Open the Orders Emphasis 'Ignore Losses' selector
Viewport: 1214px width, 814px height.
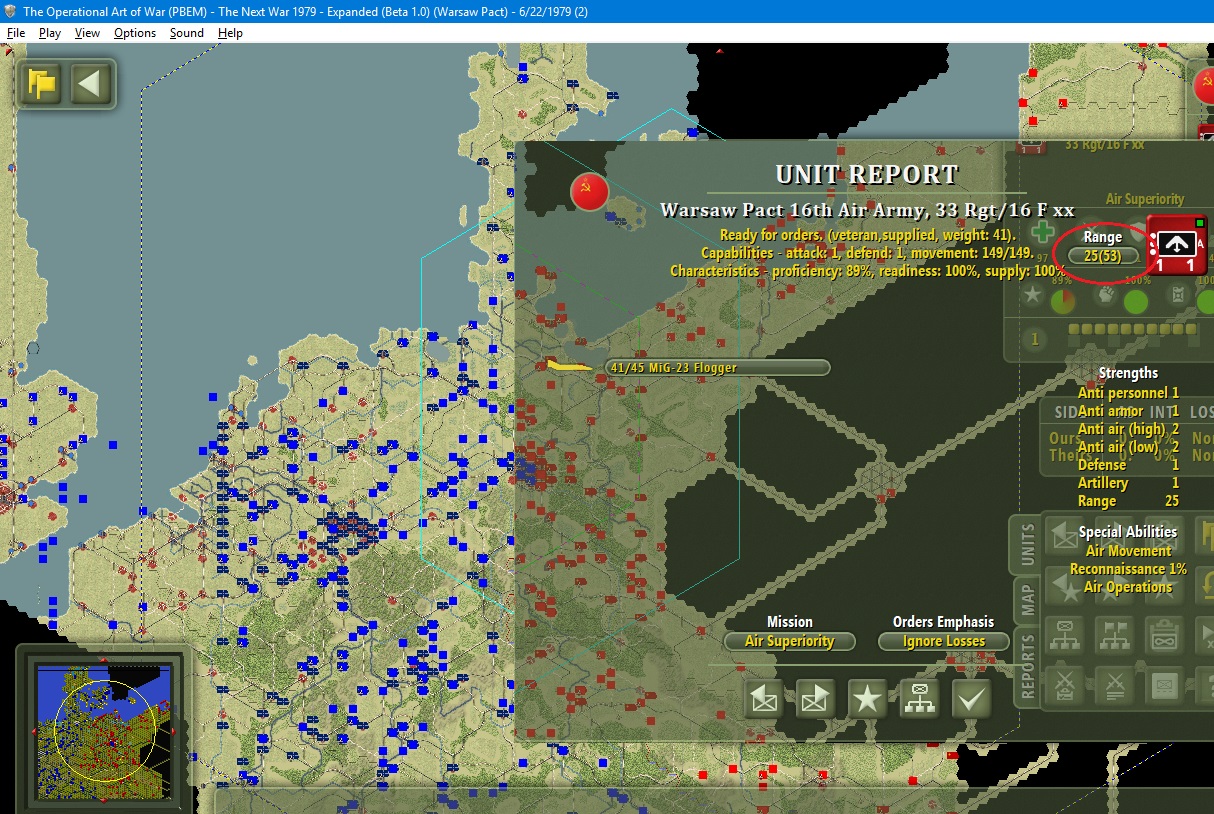943,642
